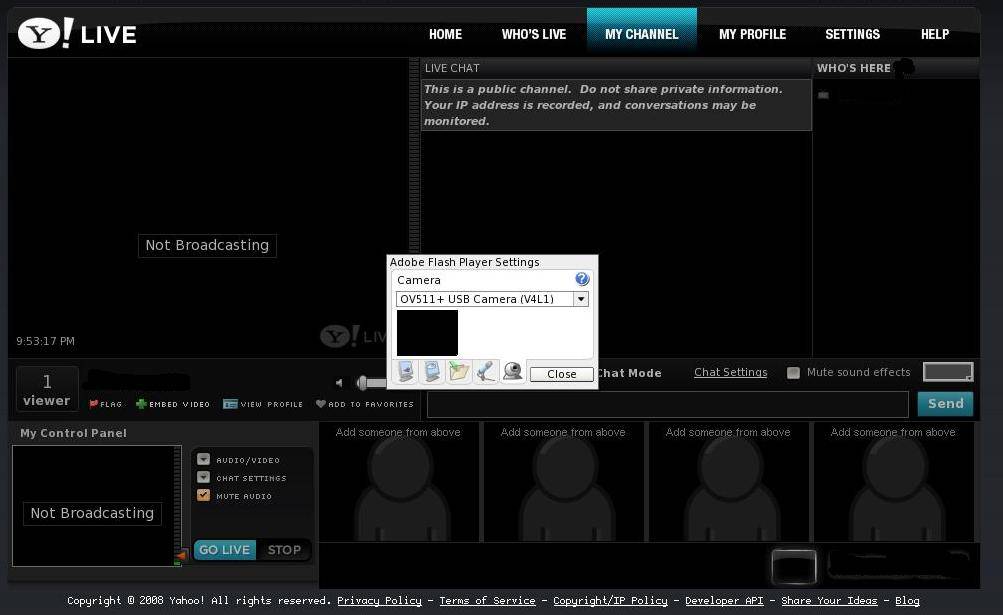Open View Profile below the video

pos(263,404)
